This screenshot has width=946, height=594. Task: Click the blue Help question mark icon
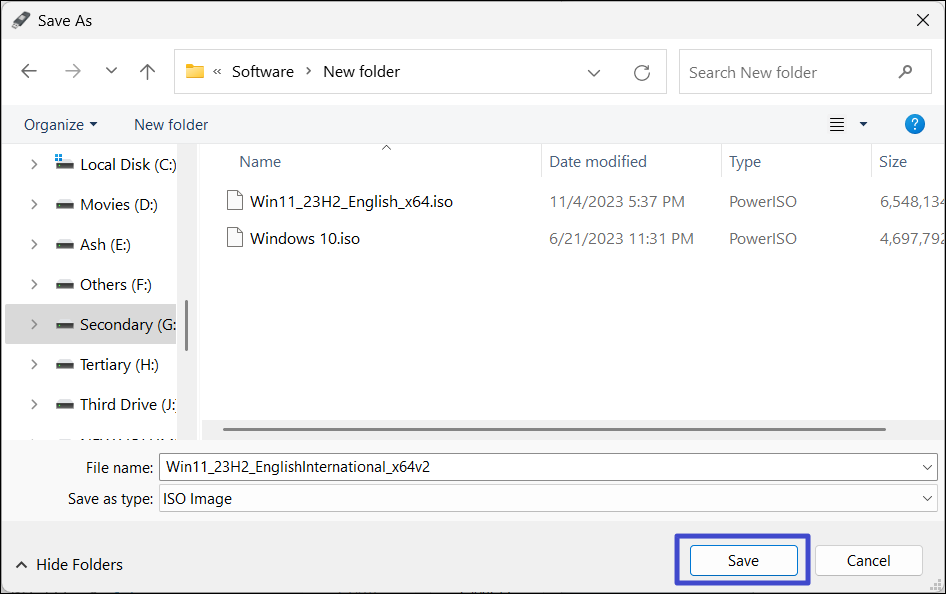point(914,124)
